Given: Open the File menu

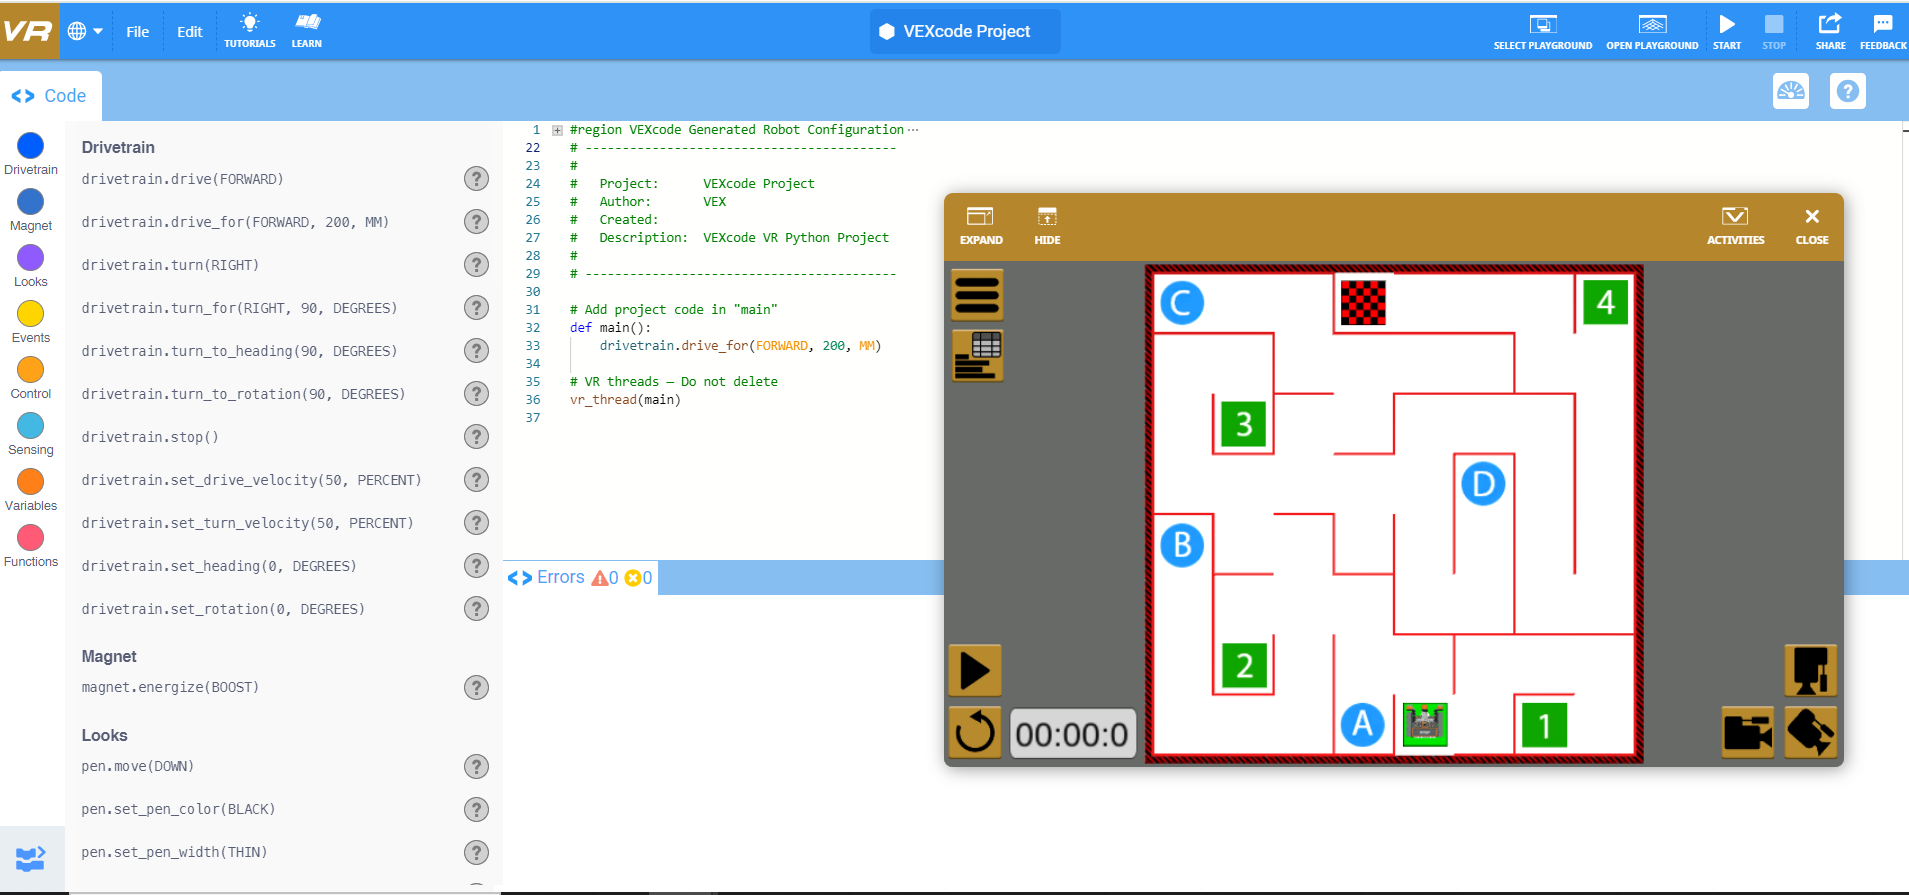Looking at the screenshot, I should click(x=138, y=32).
